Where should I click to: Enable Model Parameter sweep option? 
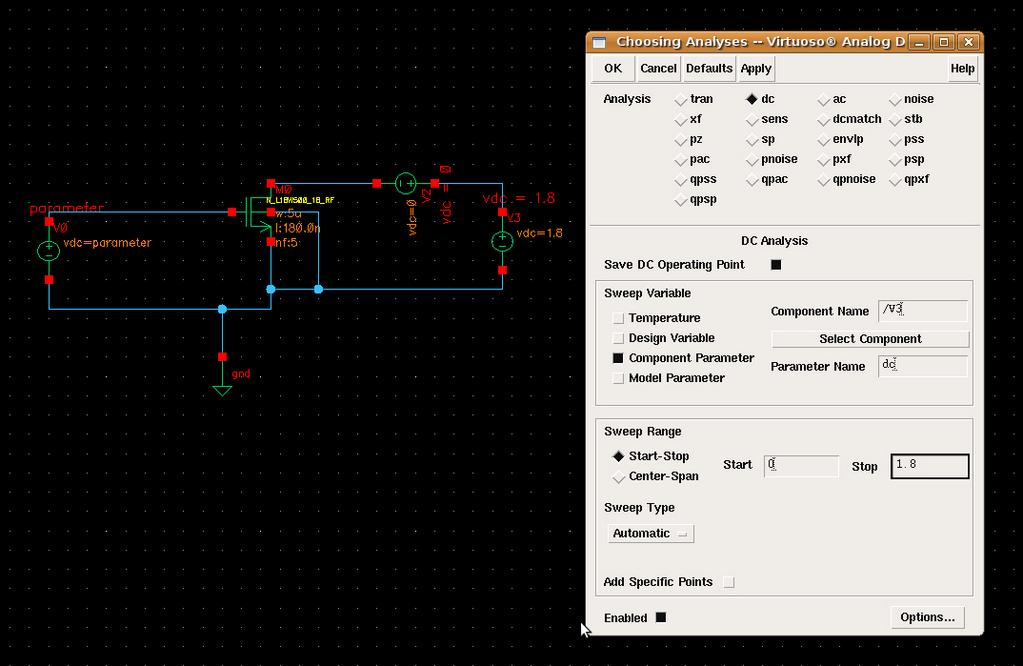coord(618,378)
